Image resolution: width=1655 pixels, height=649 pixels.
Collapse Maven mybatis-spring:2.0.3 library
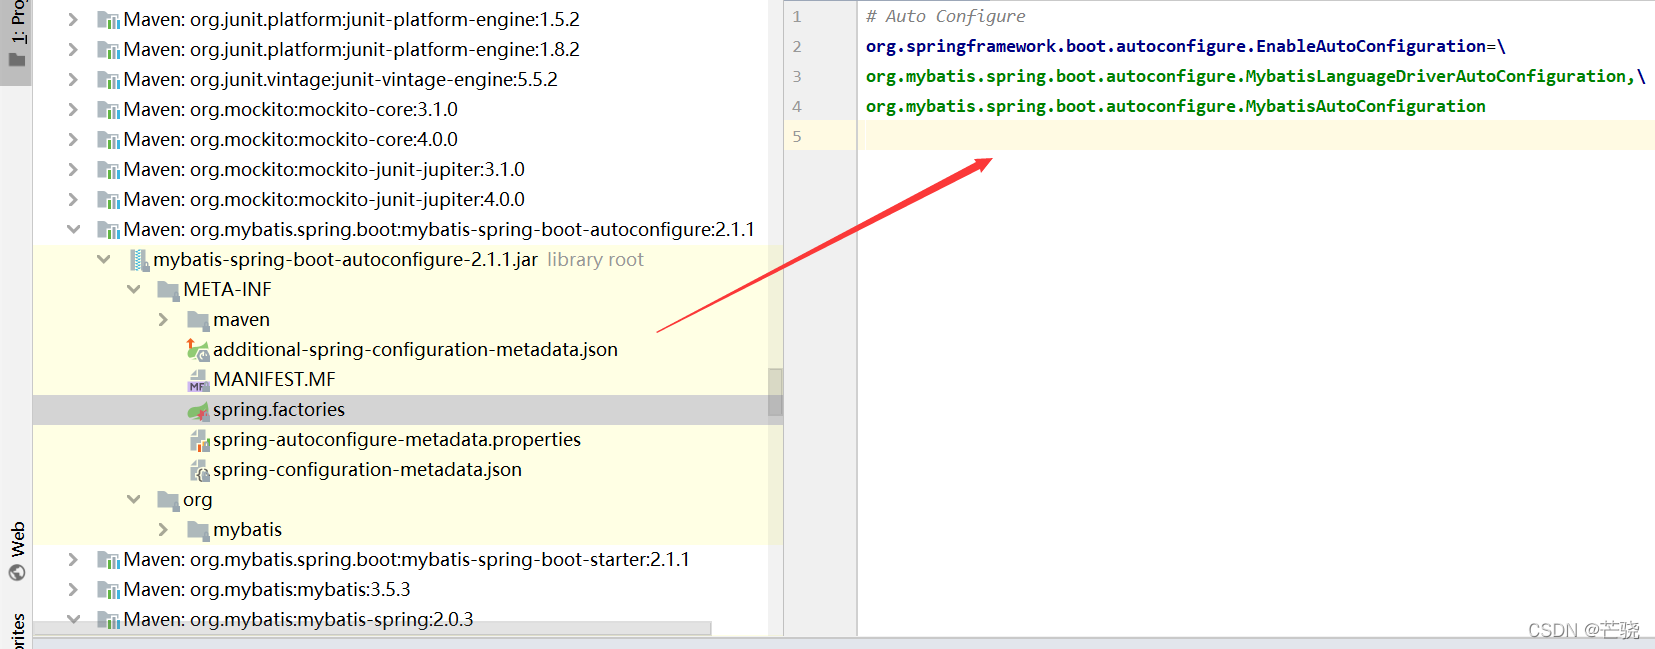pyautogui.click(x=73, y=619)
